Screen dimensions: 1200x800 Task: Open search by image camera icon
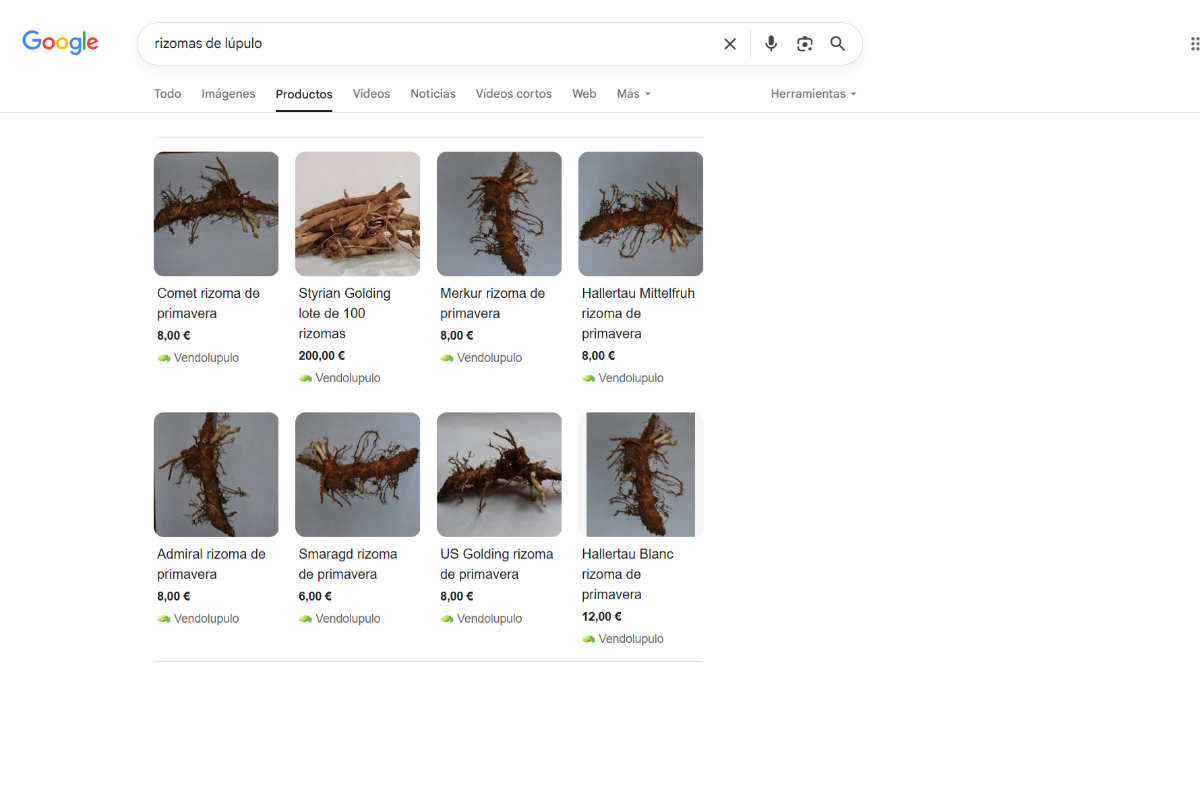pyautogui.click(x=805, y=44)
